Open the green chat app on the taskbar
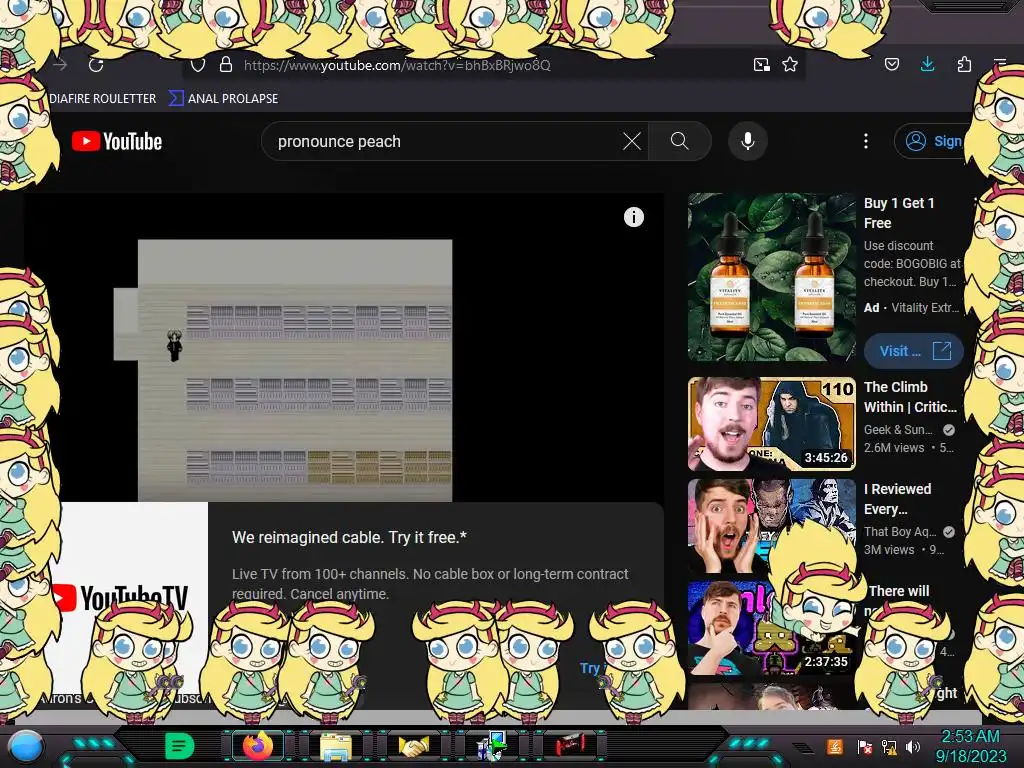Image resolution: width=1024 pixels, height=768 pixels. click(179, 746)
